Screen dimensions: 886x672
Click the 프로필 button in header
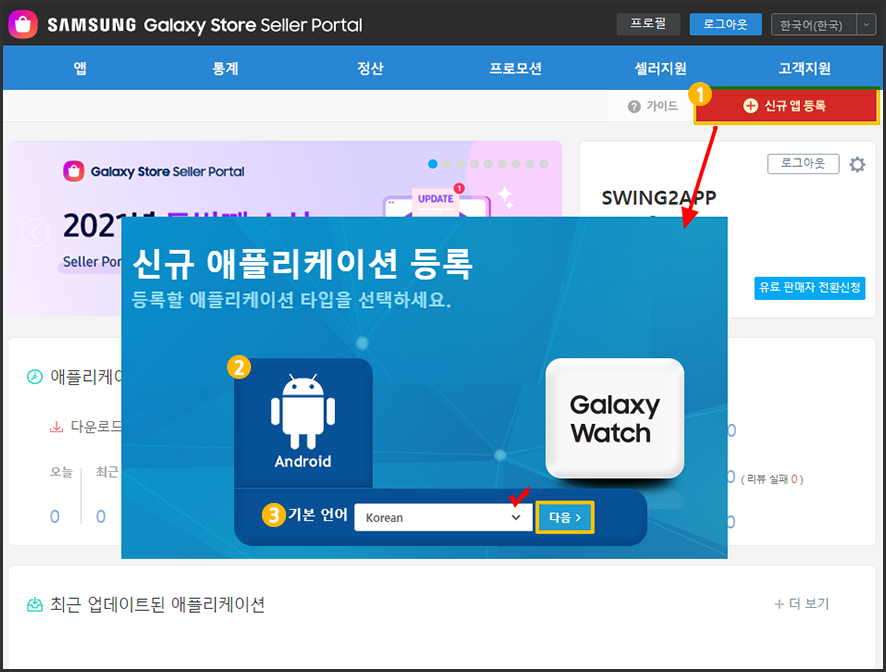tap(648, 24)
